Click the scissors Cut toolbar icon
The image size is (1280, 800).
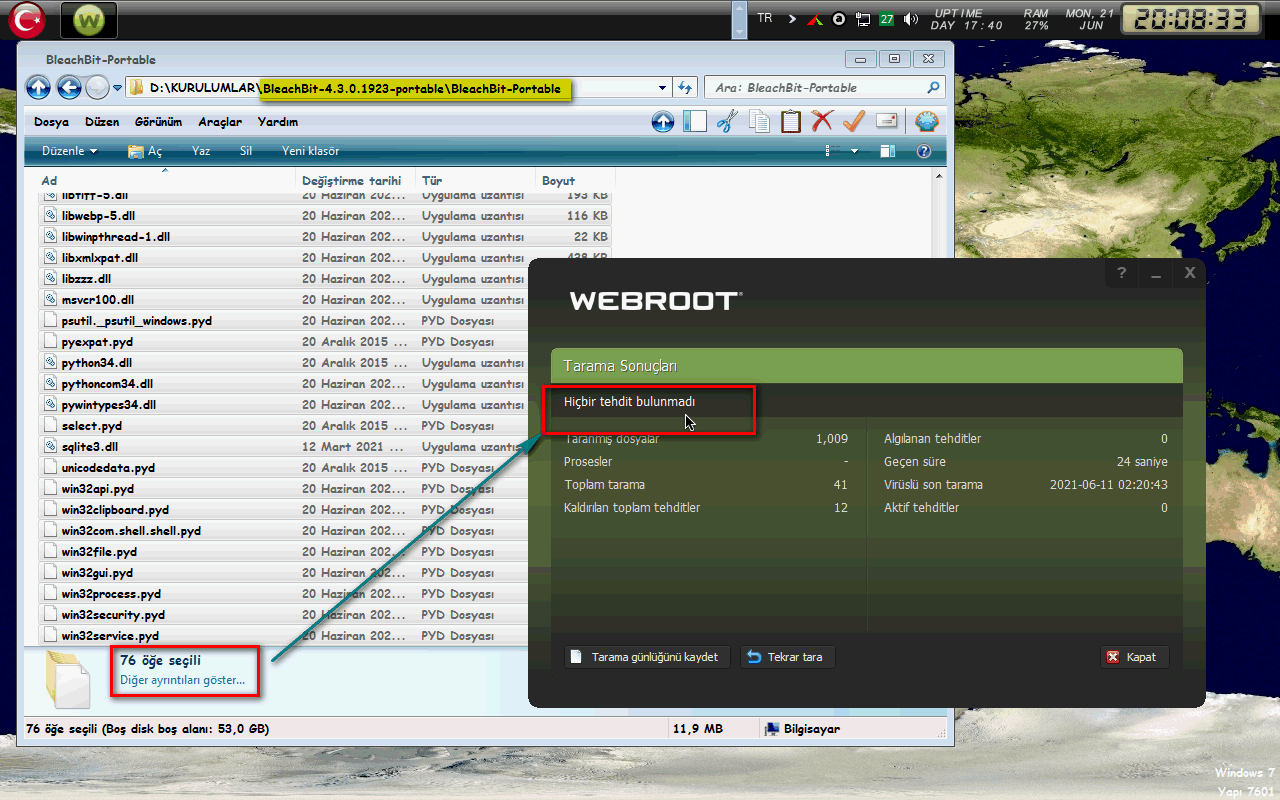click(x=727, y=122)
